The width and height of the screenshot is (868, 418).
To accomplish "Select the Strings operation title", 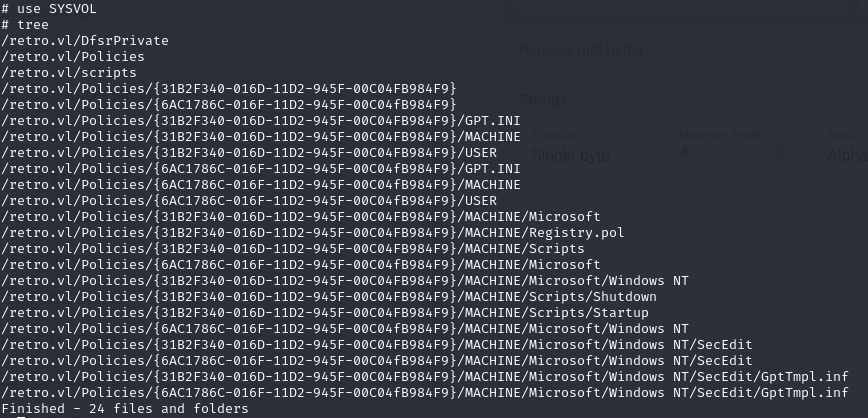I will 543,99.
